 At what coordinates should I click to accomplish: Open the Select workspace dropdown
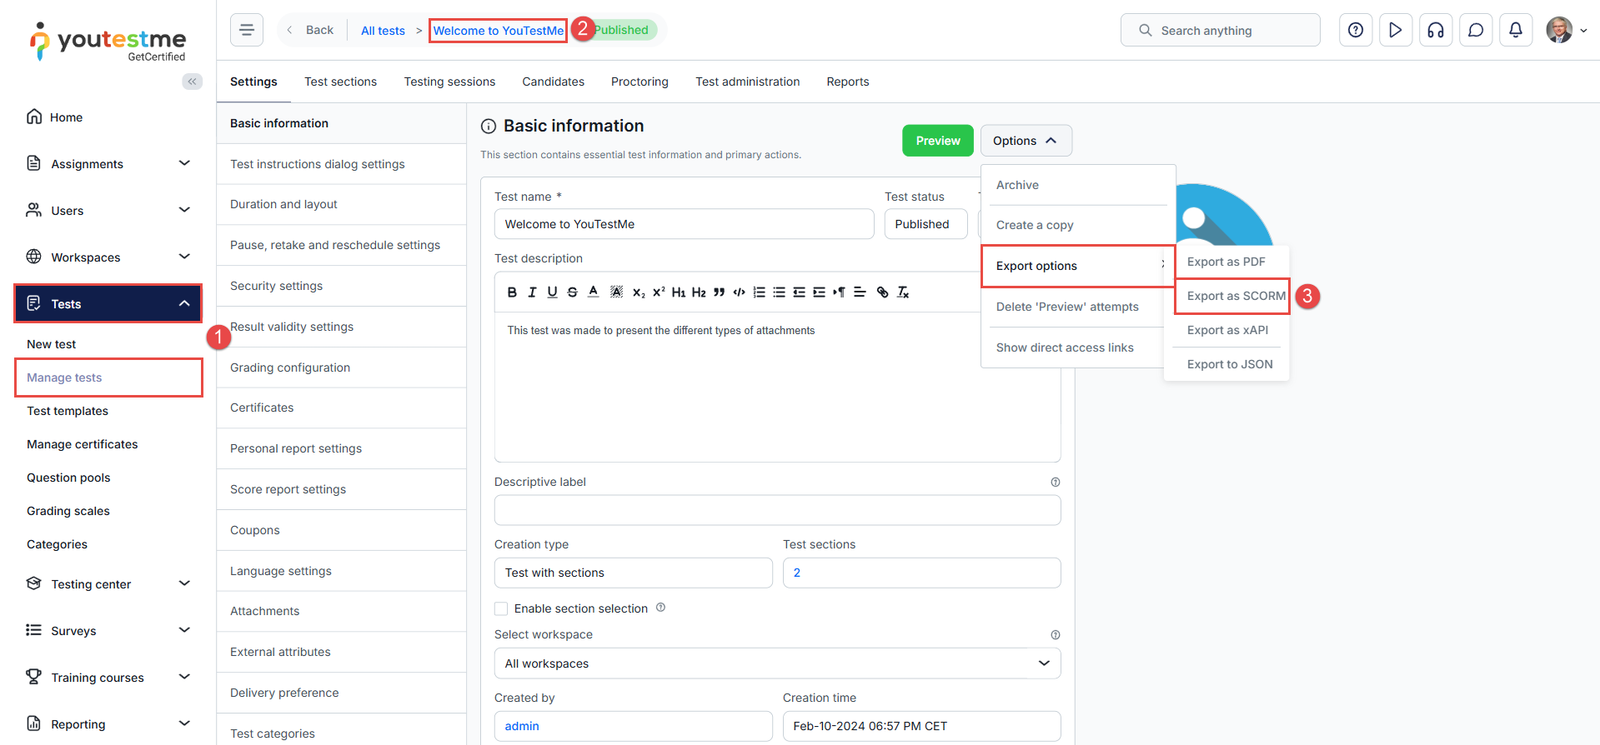coord(777,663)
